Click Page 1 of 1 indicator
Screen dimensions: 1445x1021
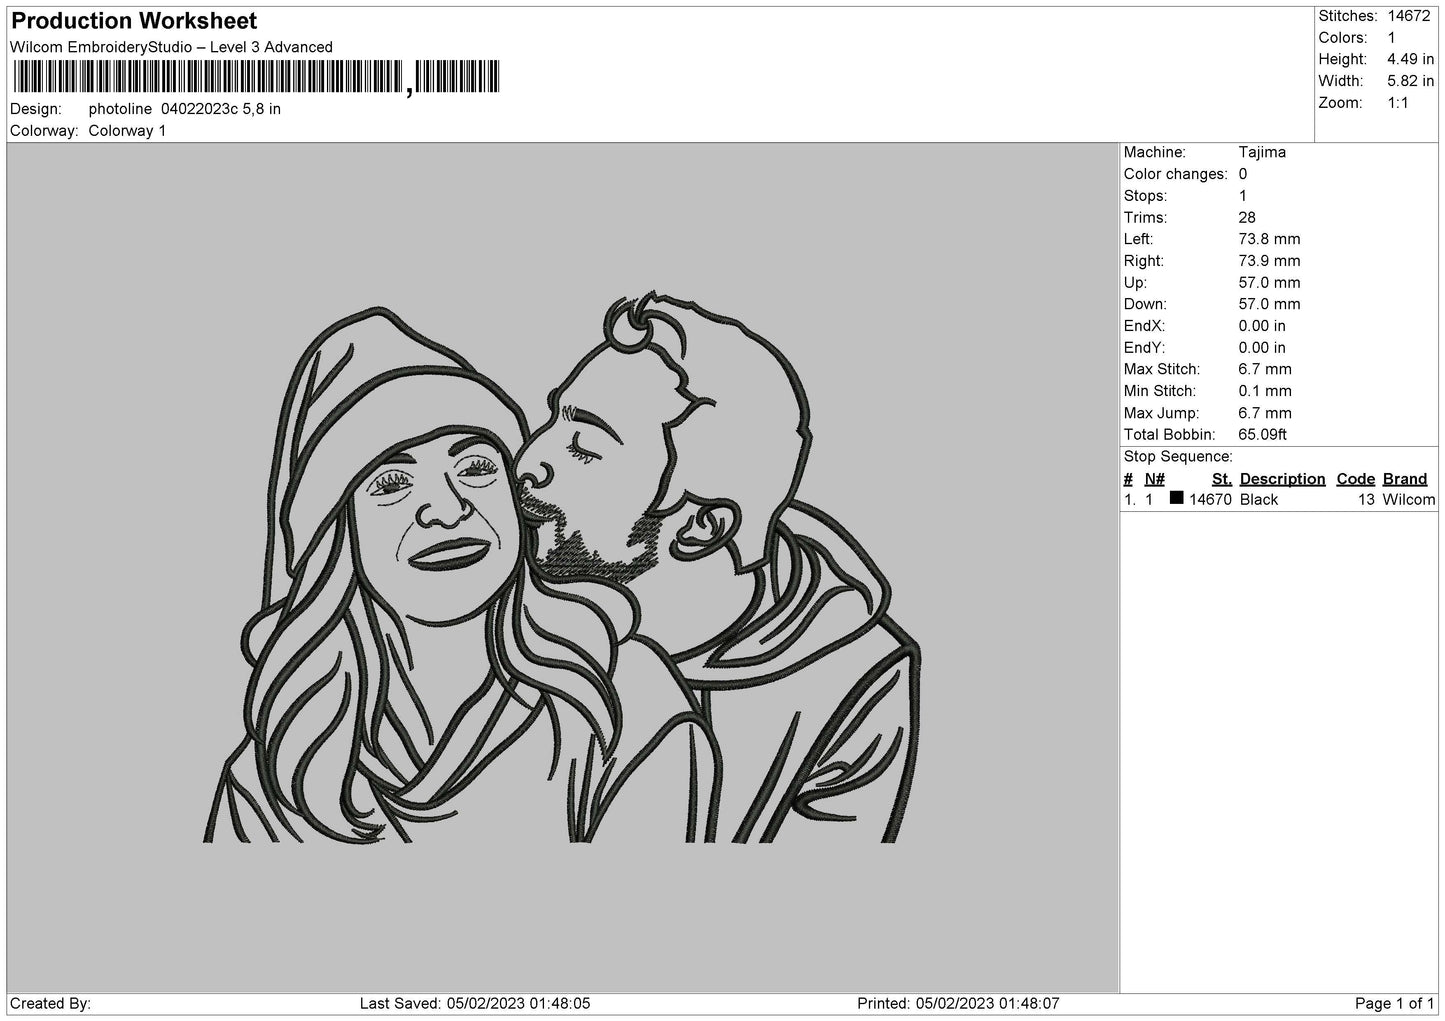[1395, 1003]
